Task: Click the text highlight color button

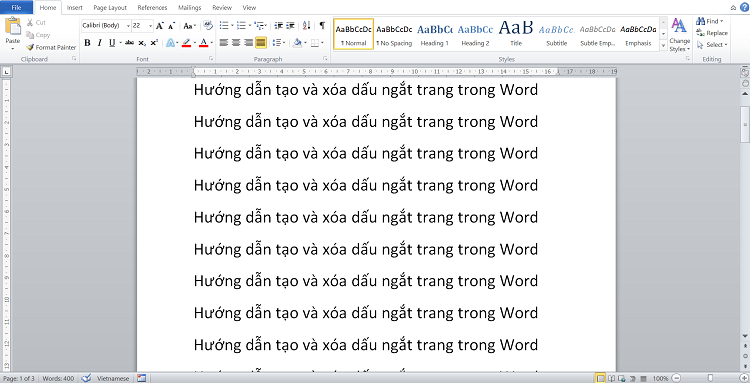Action: (186, 43)
